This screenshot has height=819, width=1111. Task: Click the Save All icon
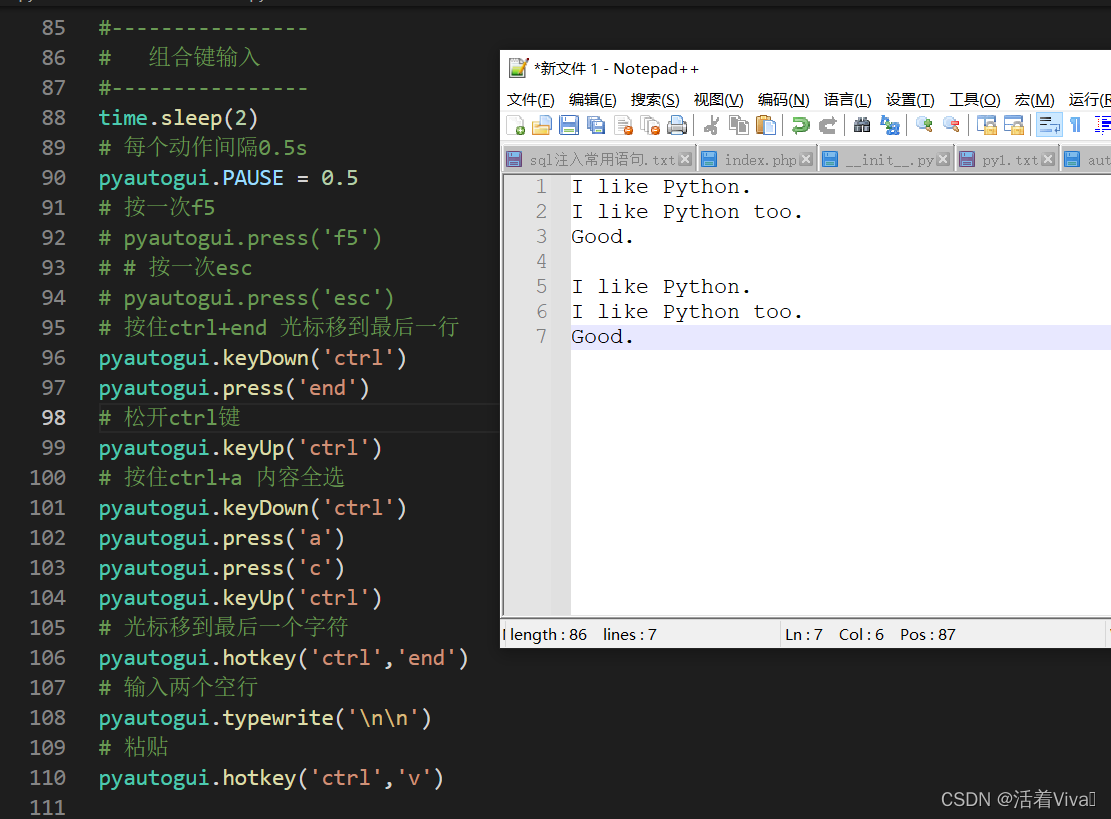click(596, 125)
